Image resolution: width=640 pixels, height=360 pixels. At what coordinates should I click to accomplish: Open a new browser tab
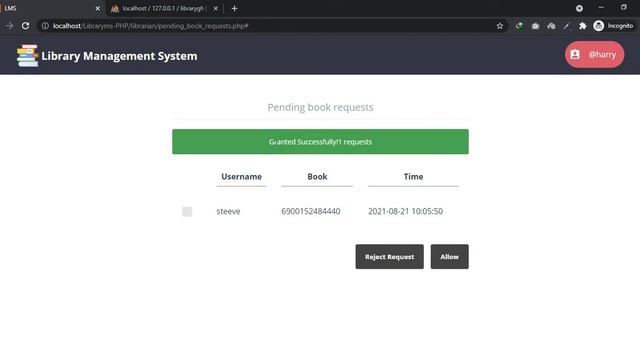[x=234, y=8]
